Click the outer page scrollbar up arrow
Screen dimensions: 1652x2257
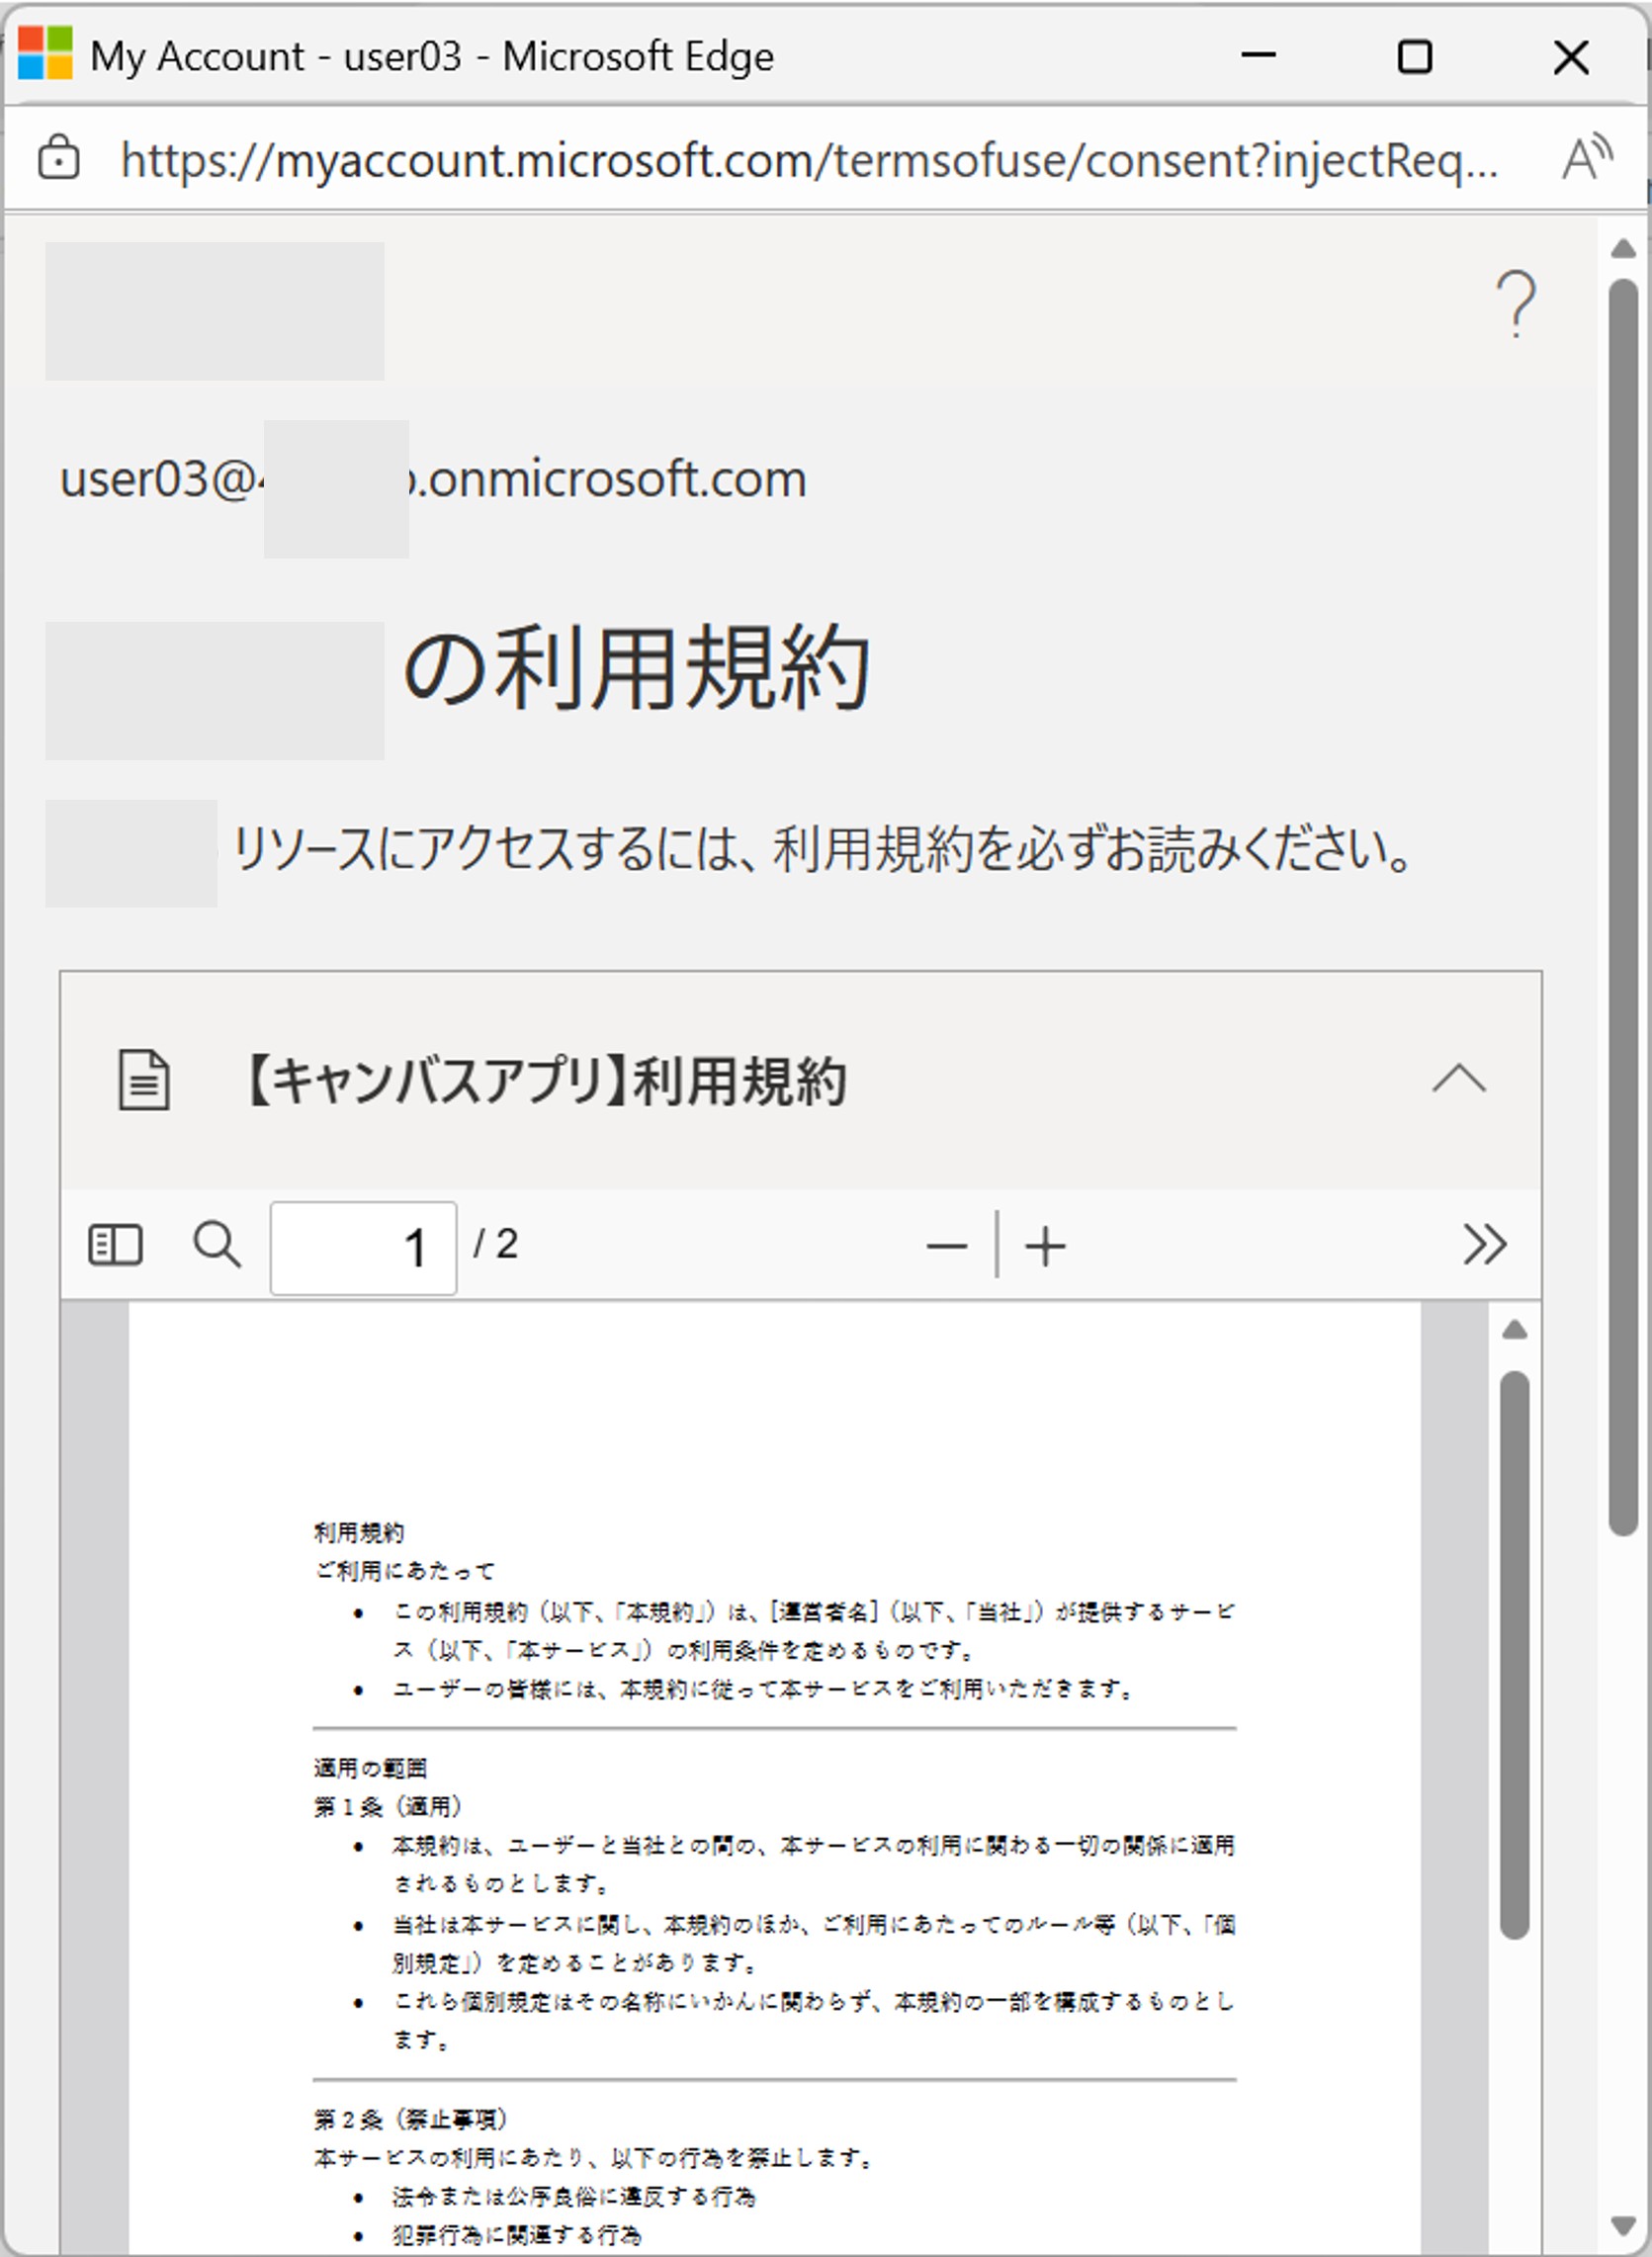click(1624, 249)
